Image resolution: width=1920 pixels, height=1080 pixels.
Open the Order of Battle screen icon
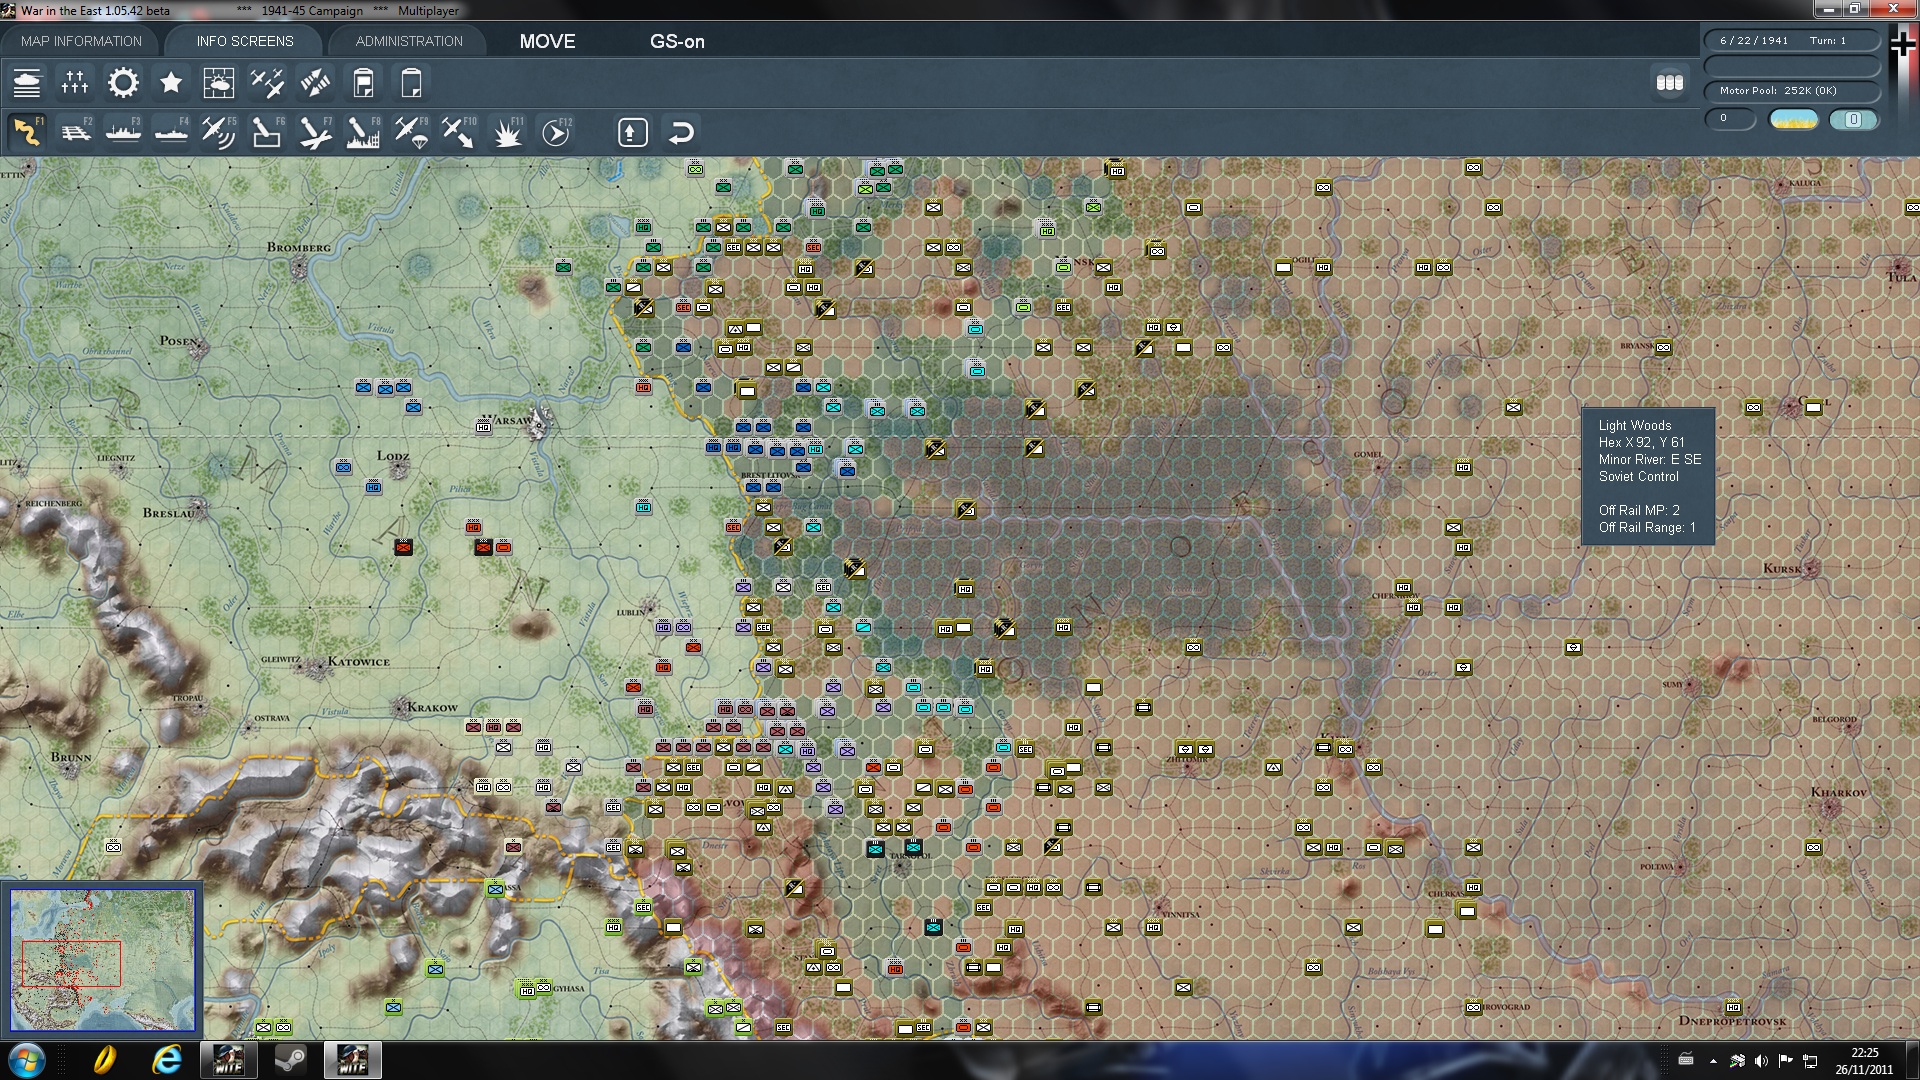pyautogui.click(x=27, y=83)
